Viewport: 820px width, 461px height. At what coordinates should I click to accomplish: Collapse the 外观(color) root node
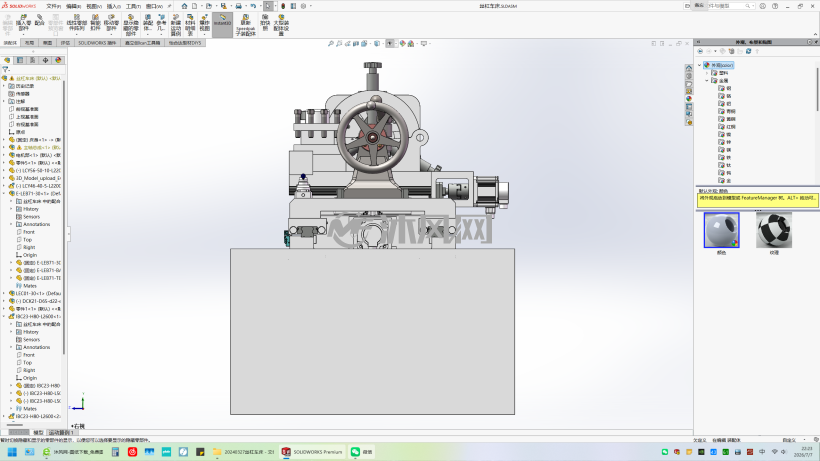pos(700,65)
